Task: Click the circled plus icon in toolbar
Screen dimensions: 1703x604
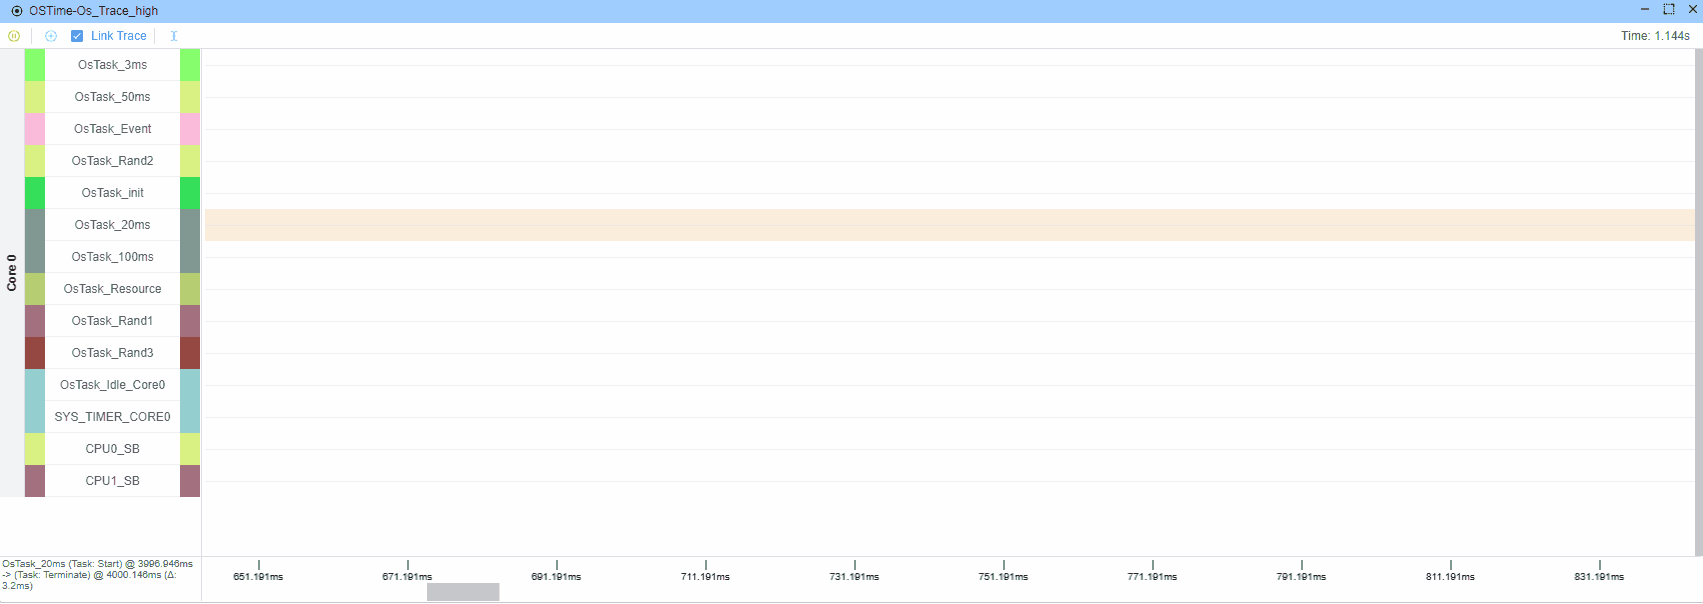Action: [x=51, y=36]
